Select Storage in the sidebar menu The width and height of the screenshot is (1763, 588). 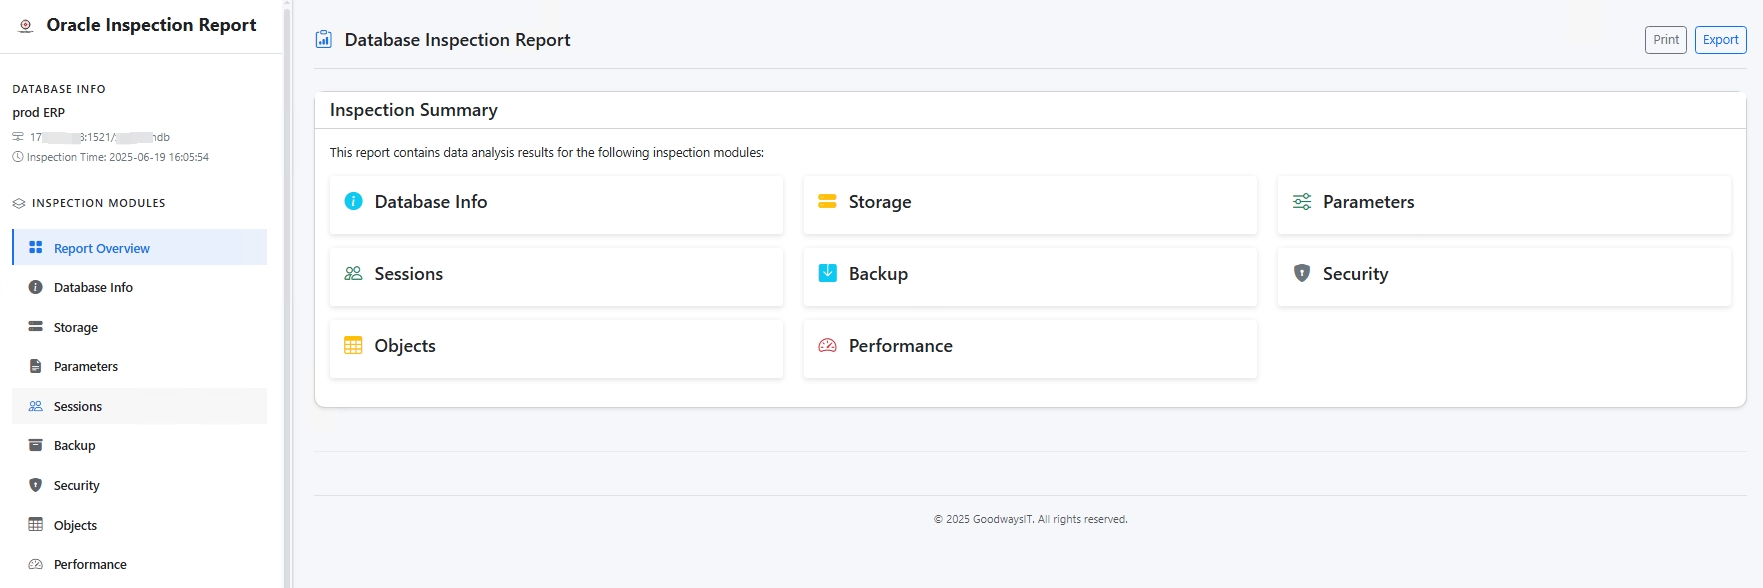[x=140, y=327]
